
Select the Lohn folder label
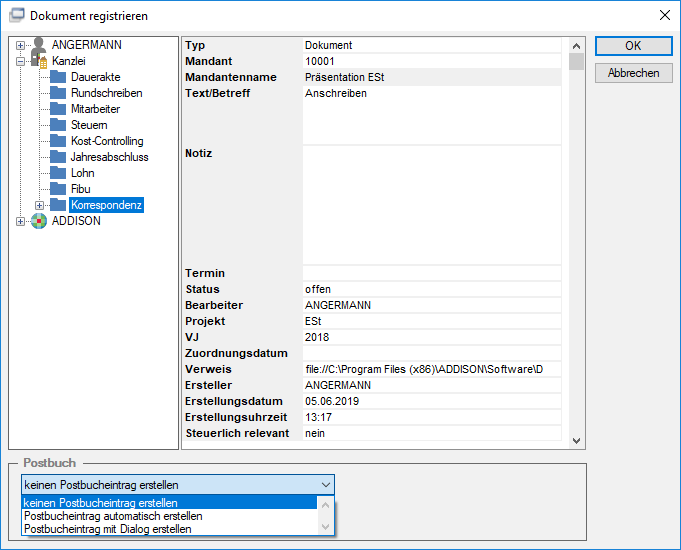(x=83, y=173)
